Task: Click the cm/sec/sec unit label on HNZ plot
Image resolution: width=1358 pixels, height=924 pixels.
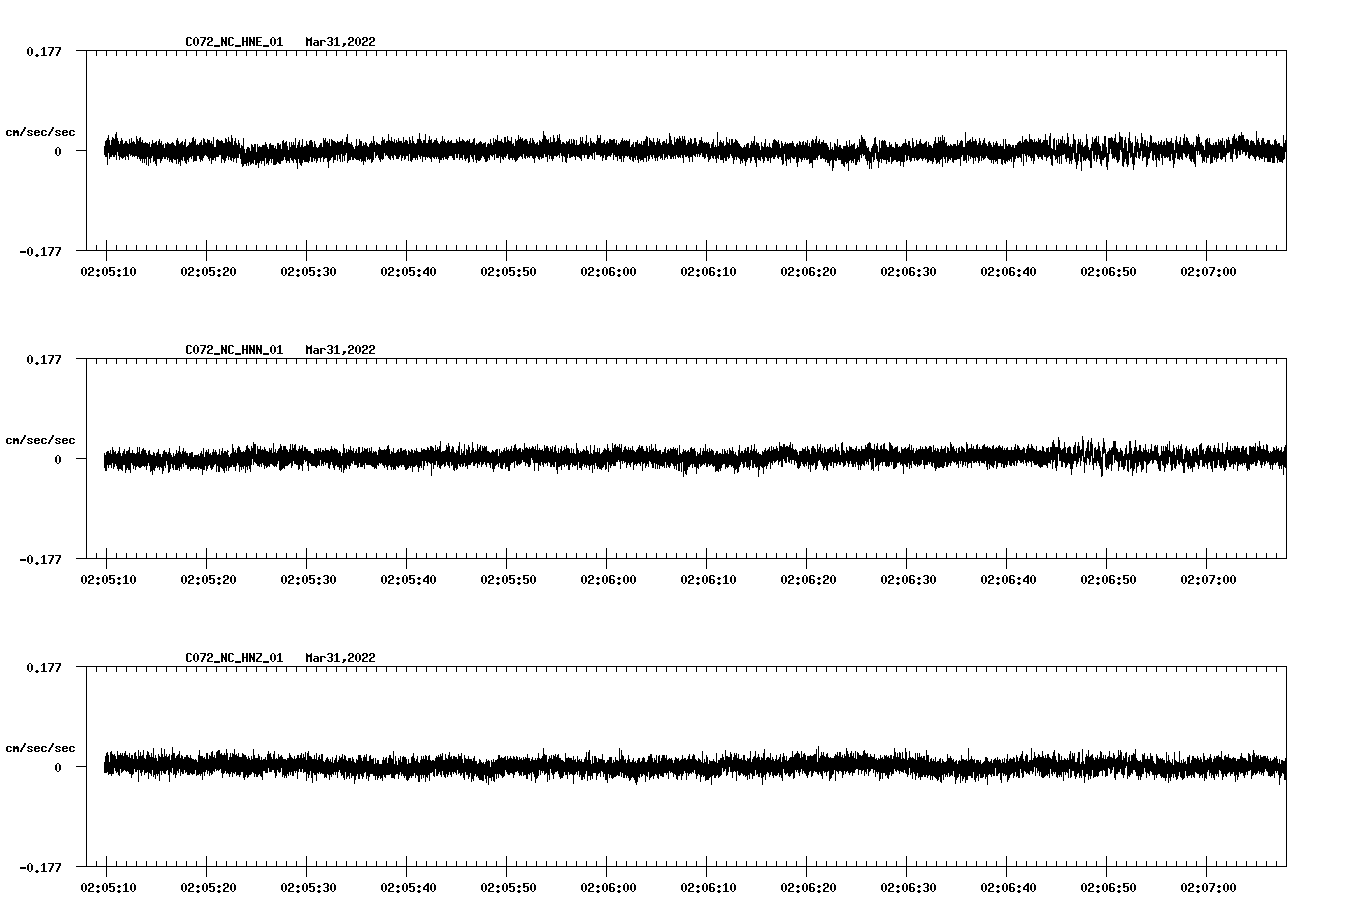Action: click(41, 748)
